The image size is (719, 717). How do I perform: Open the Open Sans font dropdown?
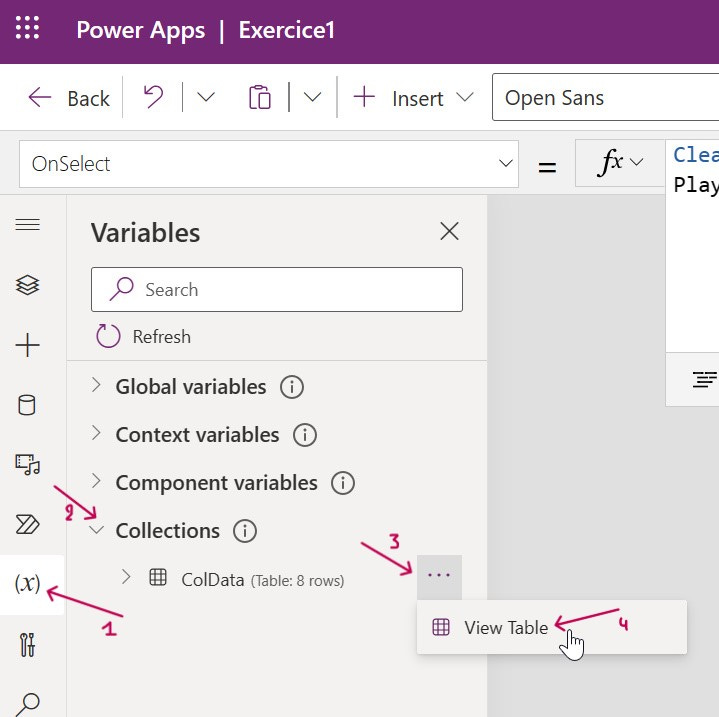605,97
